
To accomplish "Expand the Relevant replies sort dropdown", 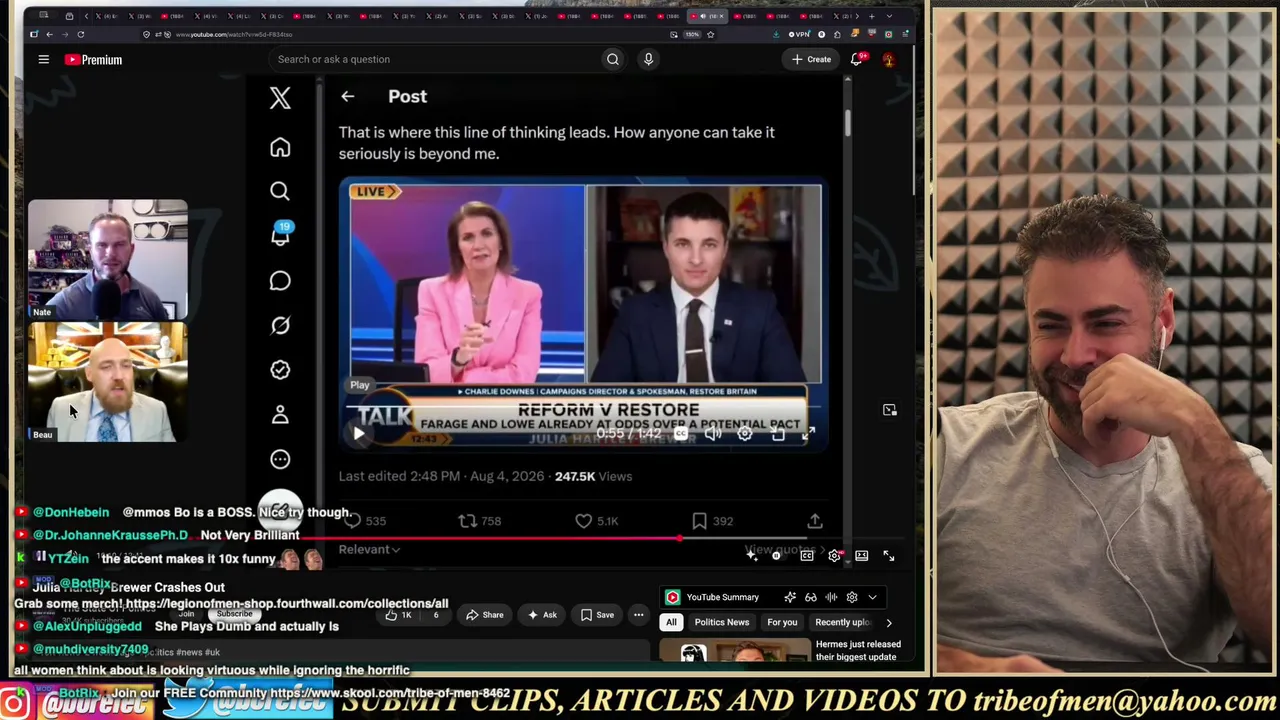I will (369, 549).
